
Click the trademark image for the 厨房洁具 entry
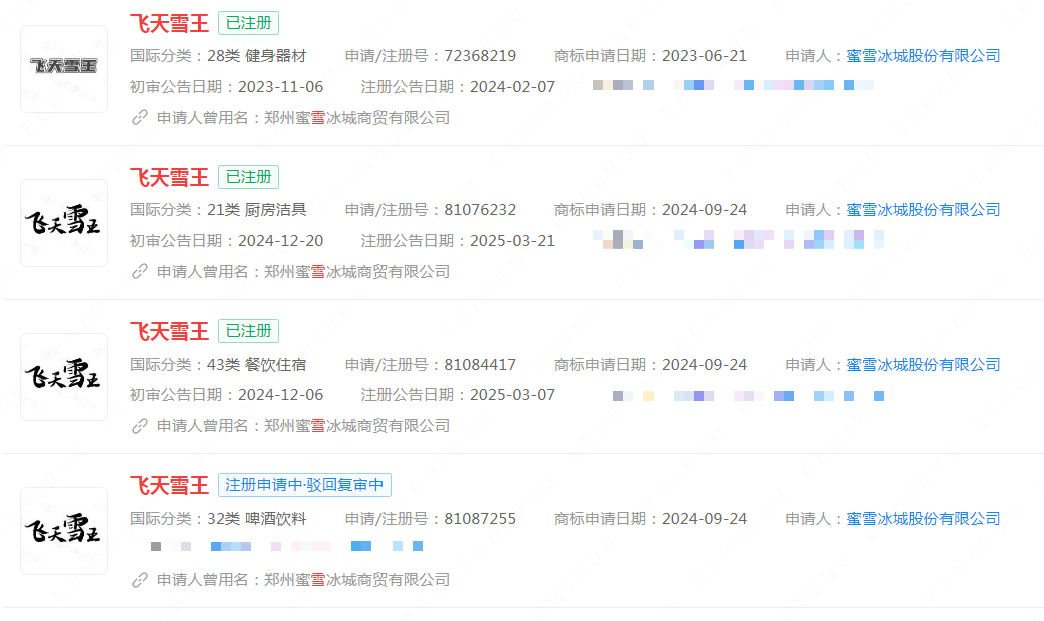63,223
